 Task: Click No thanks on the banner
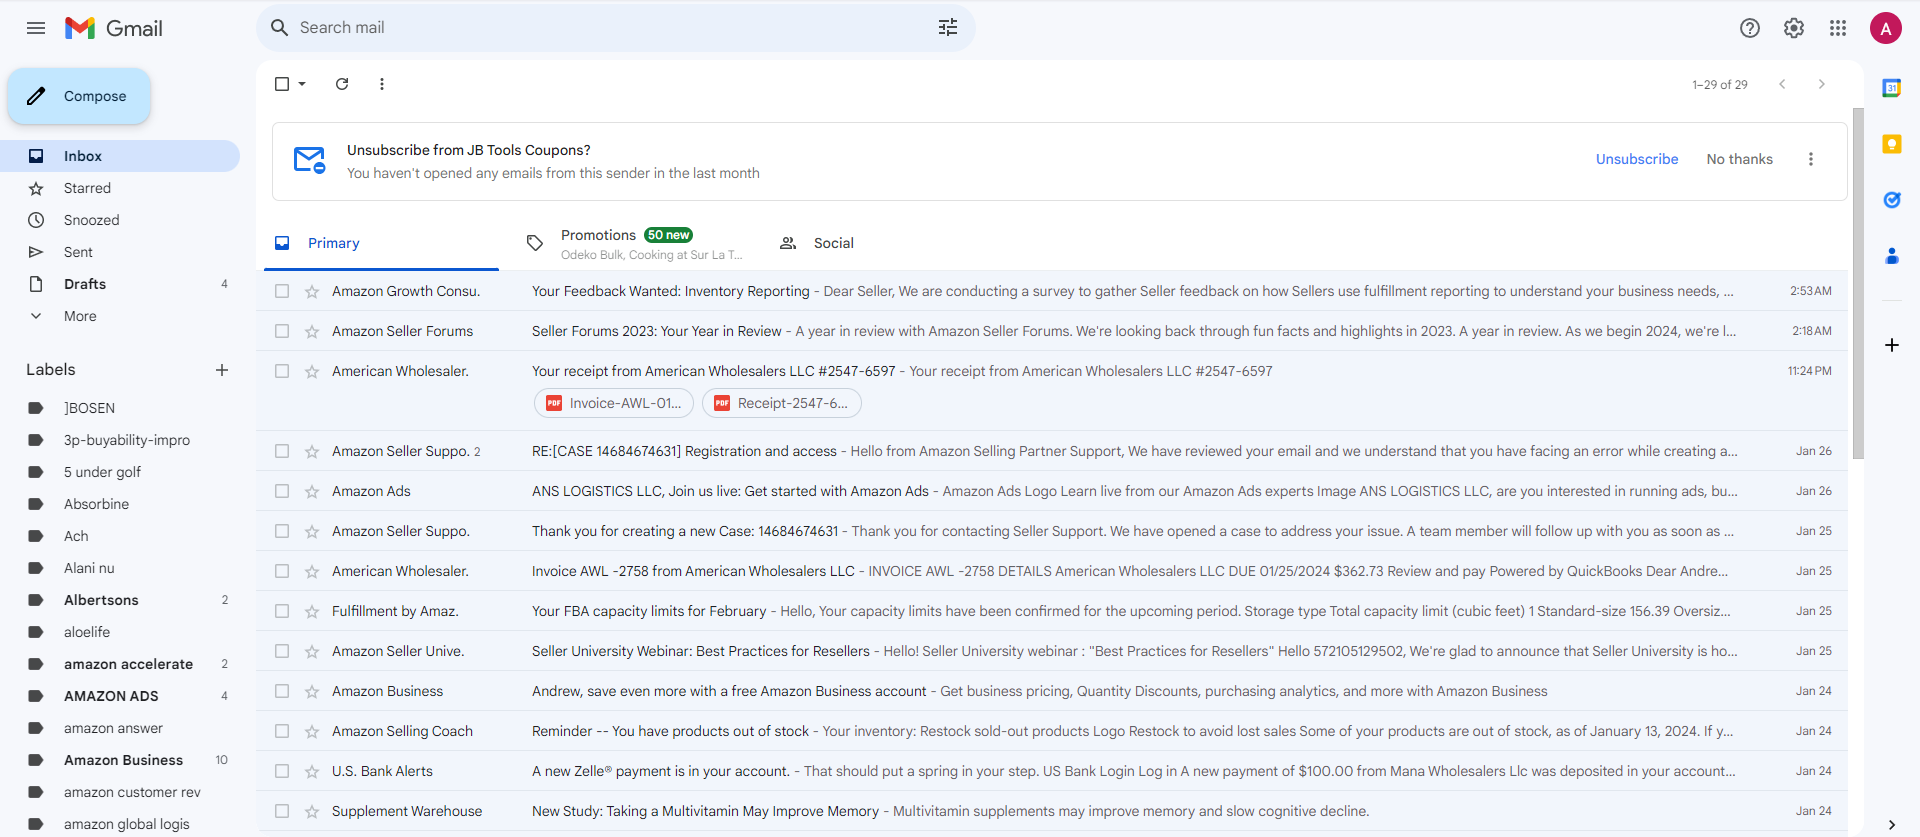point(1739,159)
